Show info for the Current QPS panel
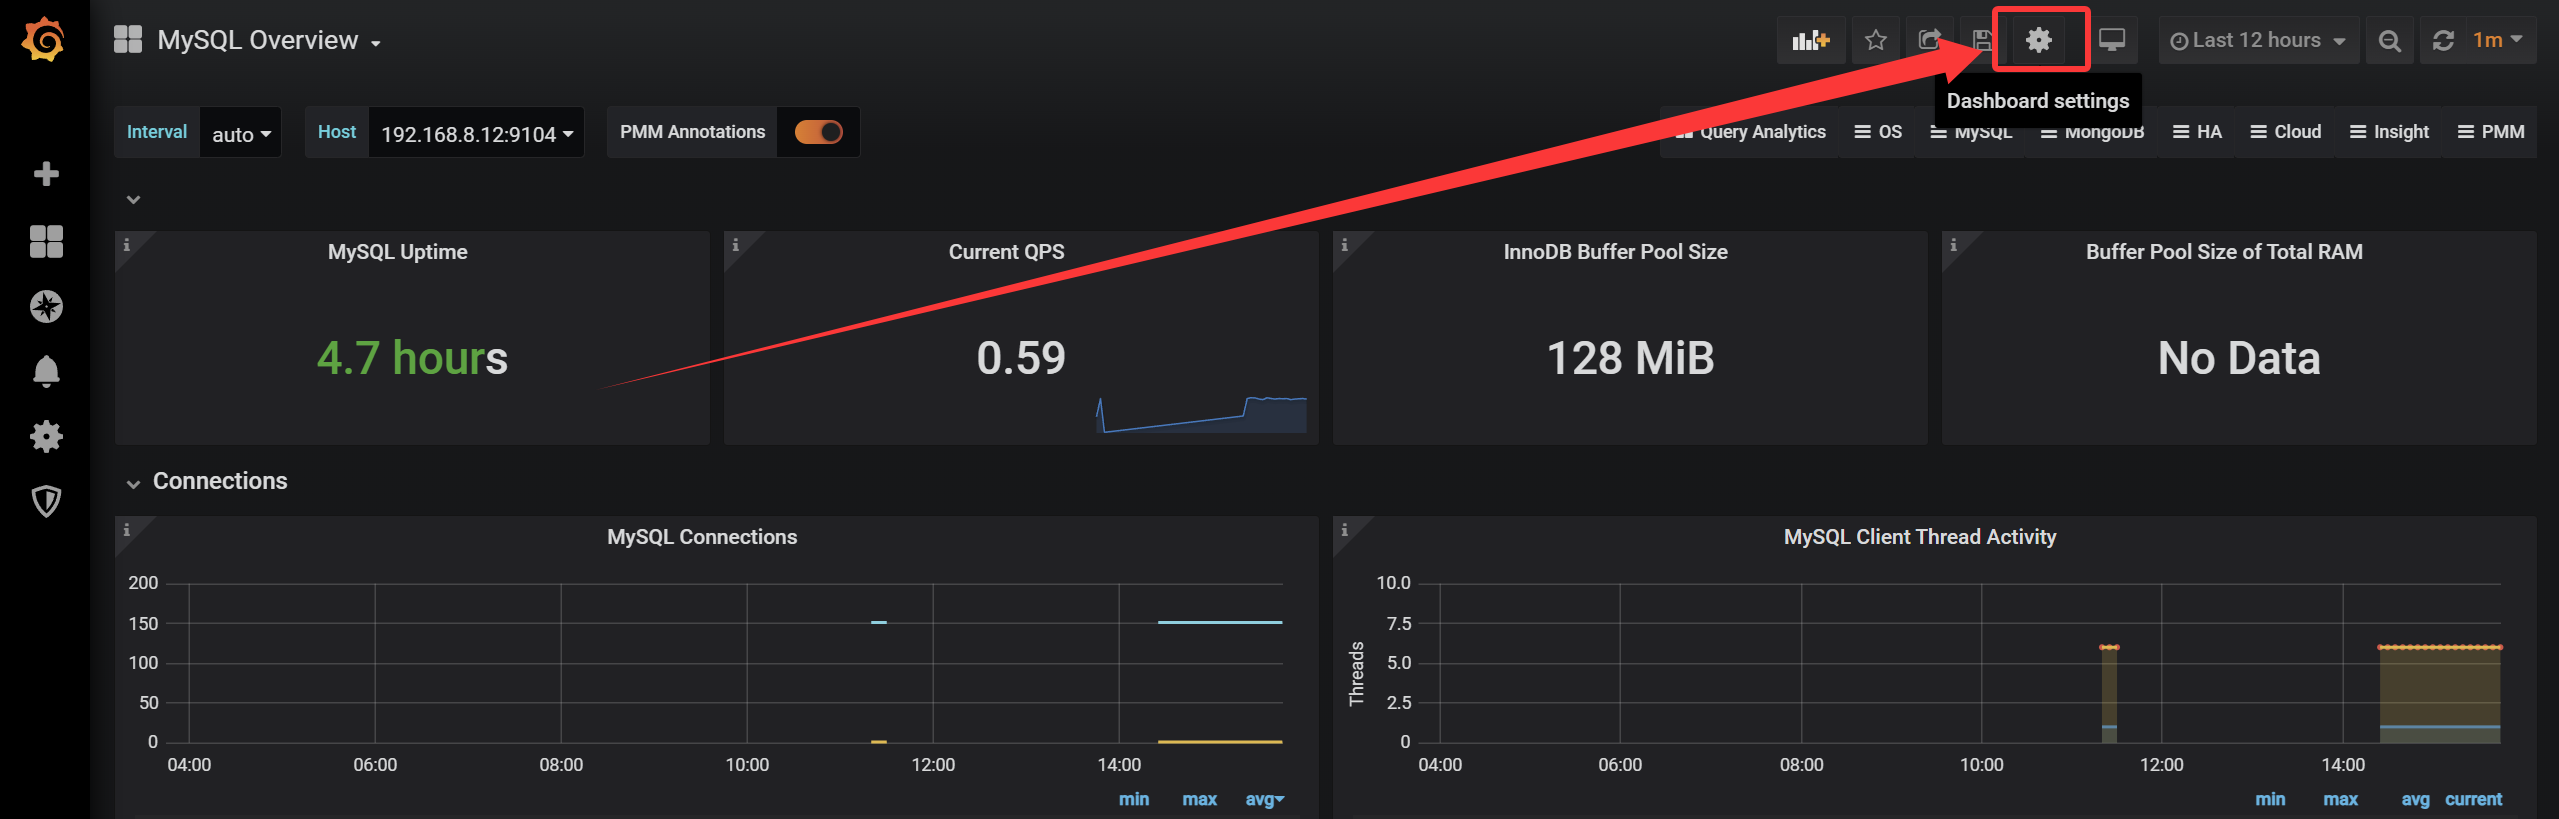2559x819 pixels. [x=736, y=245]
